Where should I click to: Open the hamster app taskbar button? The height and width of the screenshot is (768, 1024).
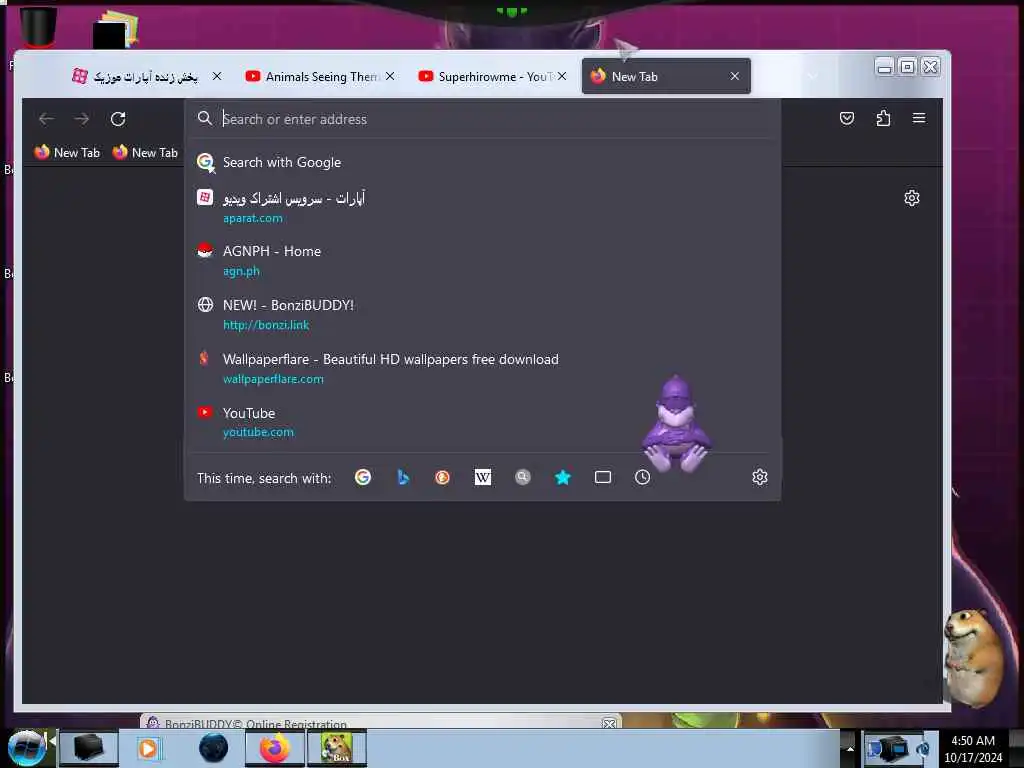click(x=337, y=748)
